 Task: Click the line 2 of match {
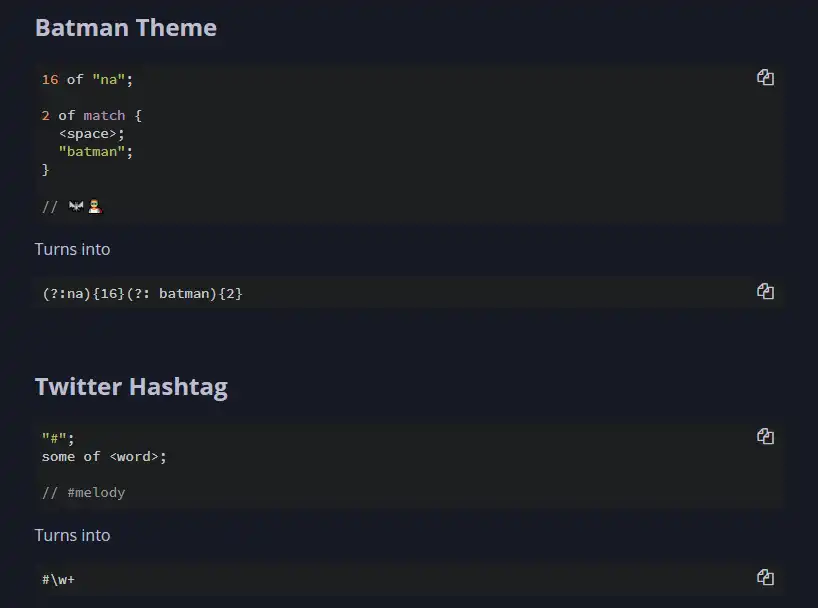click(91, 115)
